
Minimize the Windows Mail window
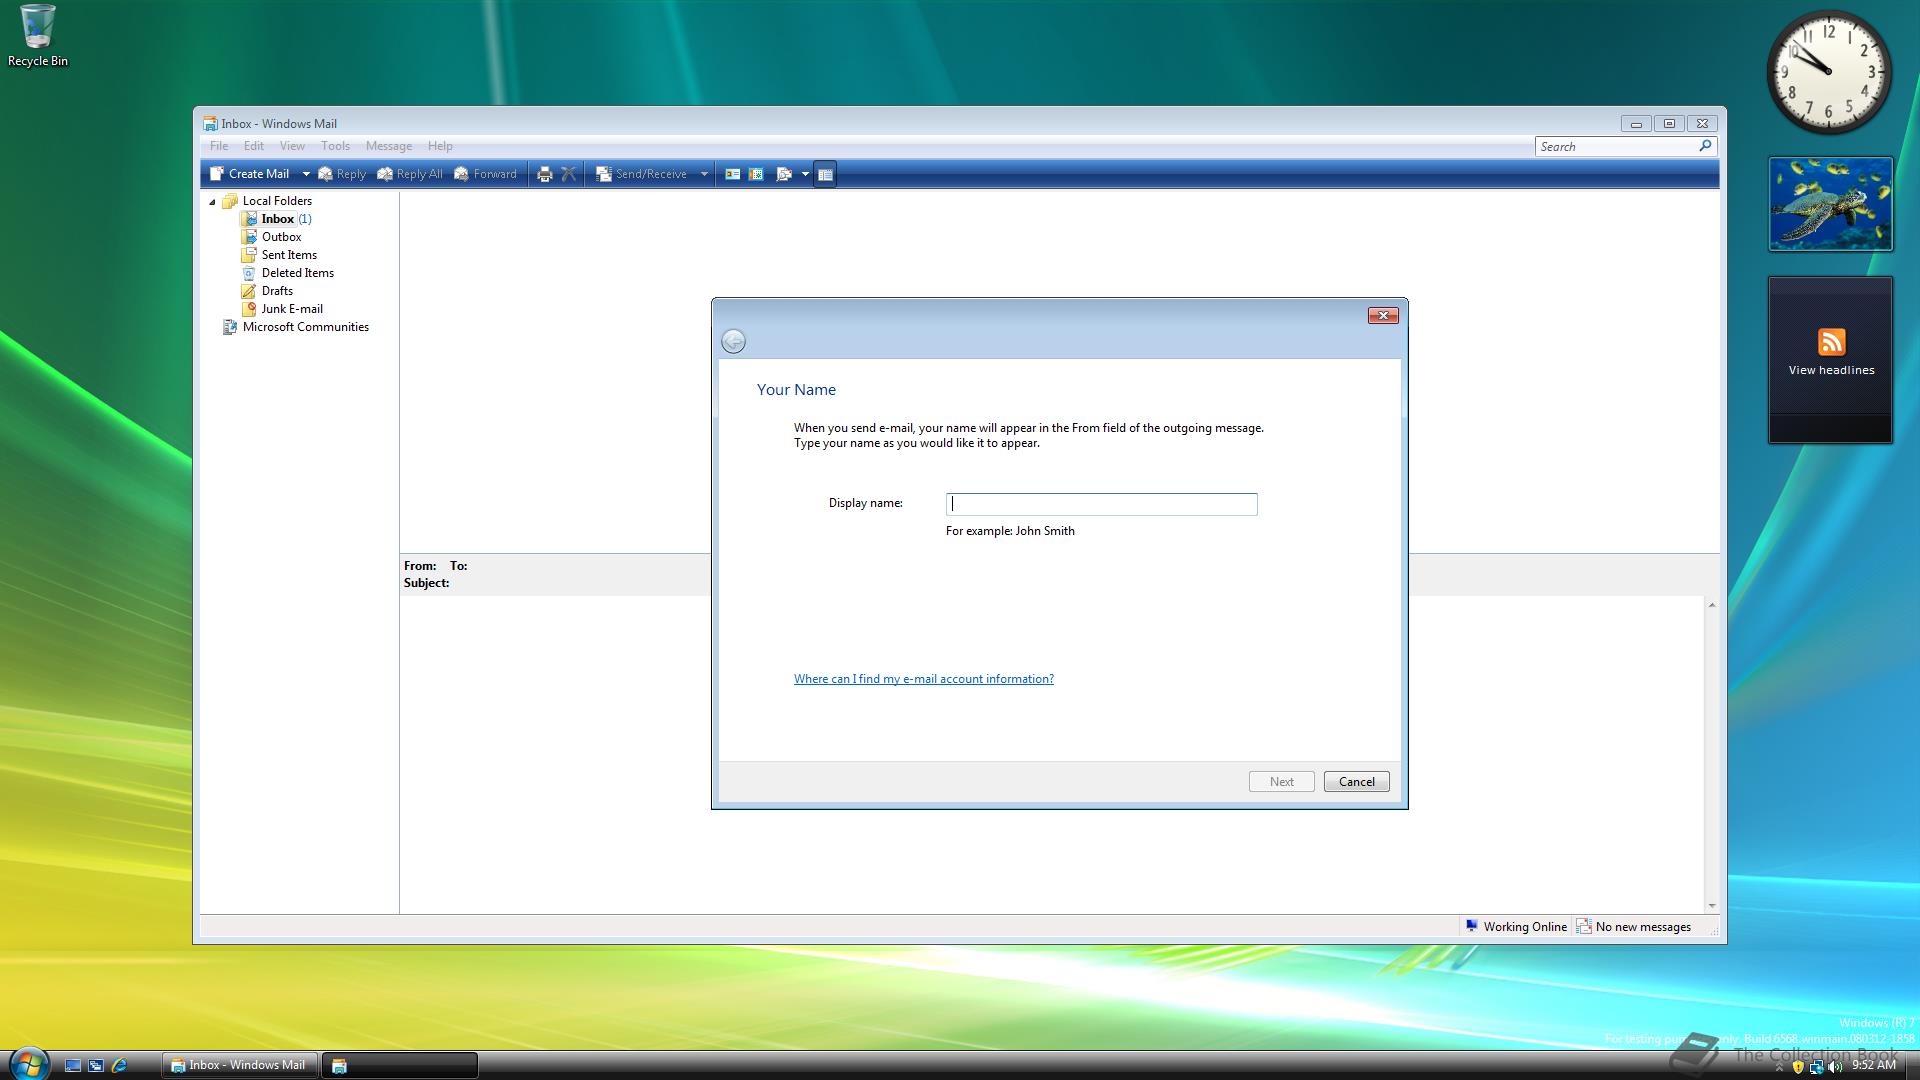click(1636, 124)
